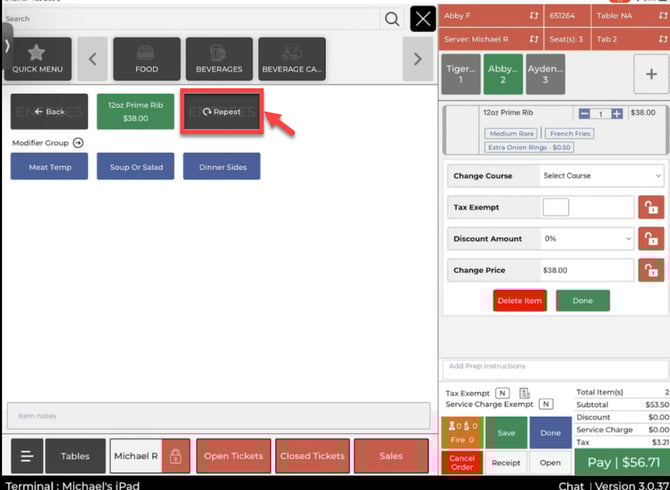Select the Beverages category tab
This screenshot has height=490, width=670.
coord(219,59)
